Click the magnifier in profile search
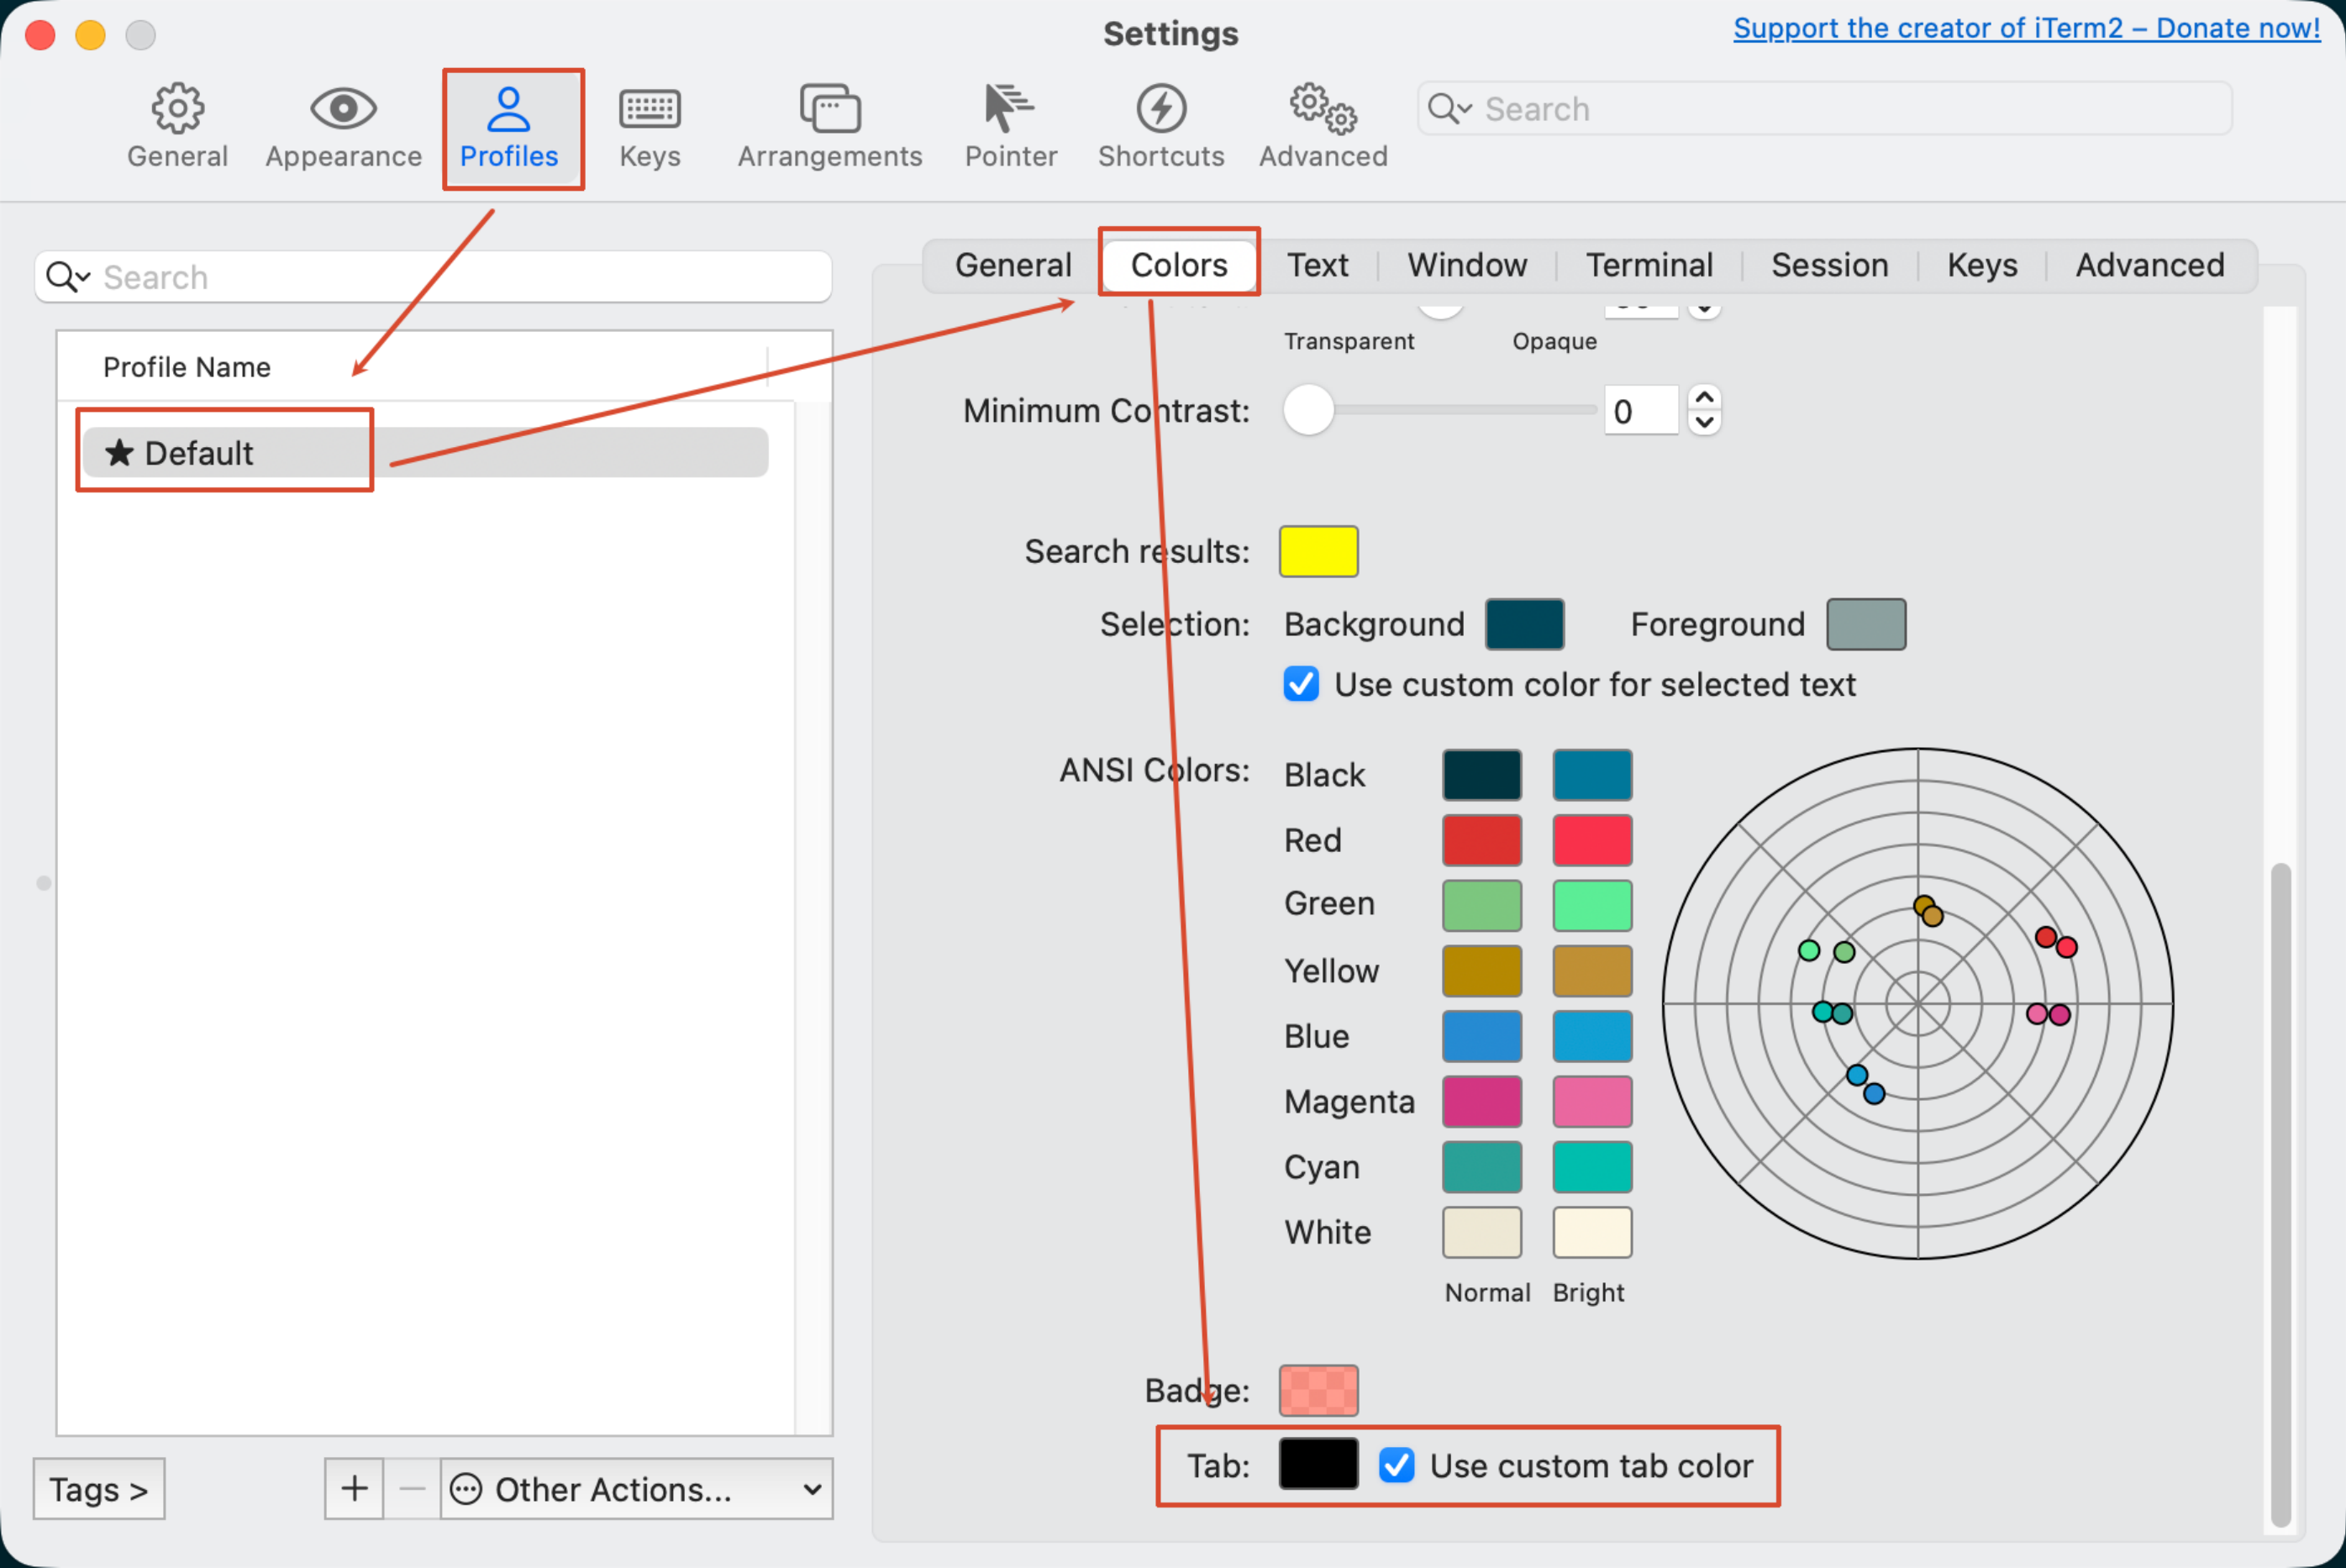Image resolution: width=2346 pixels, height=1568 pixels. click(x=67, y=277)
